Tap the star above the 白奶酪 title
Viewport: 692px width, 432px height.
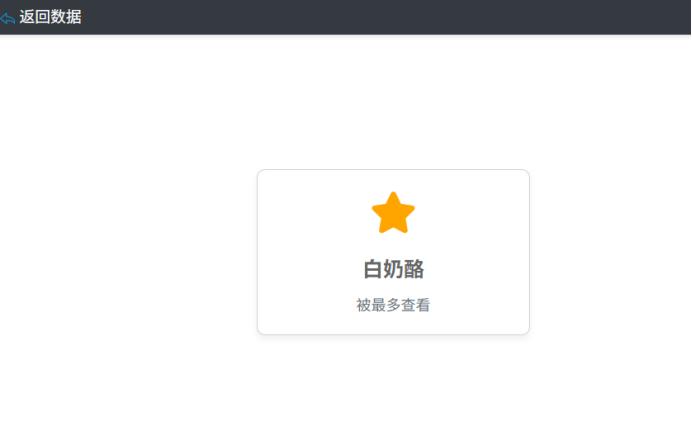(393, 213)
